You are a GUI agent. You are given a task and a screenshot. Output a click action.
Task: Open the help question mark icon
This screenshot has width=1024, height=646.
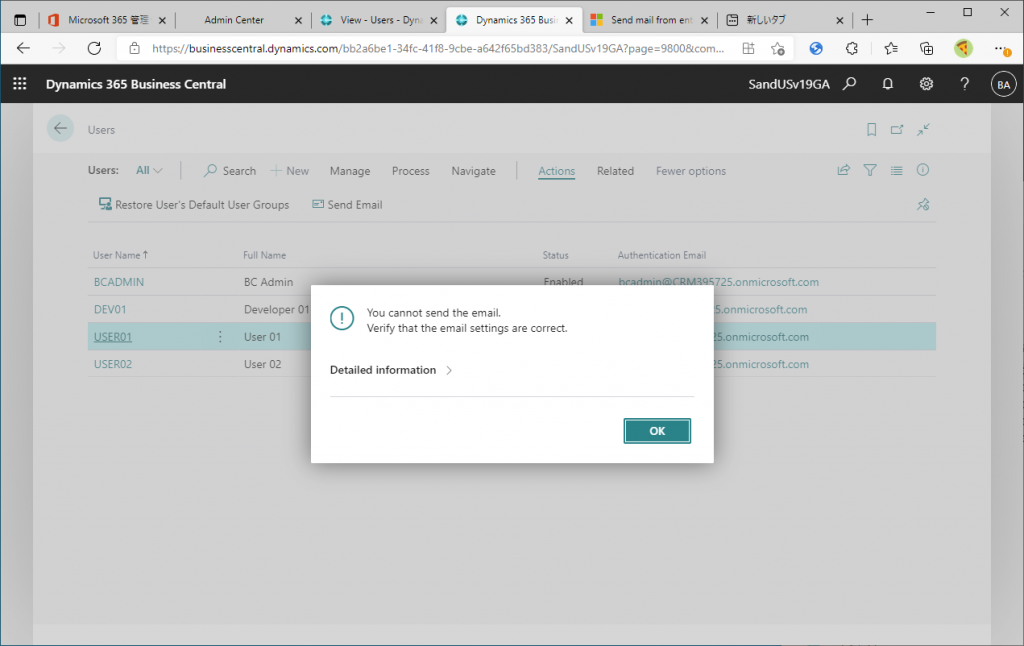coord(965,84)
